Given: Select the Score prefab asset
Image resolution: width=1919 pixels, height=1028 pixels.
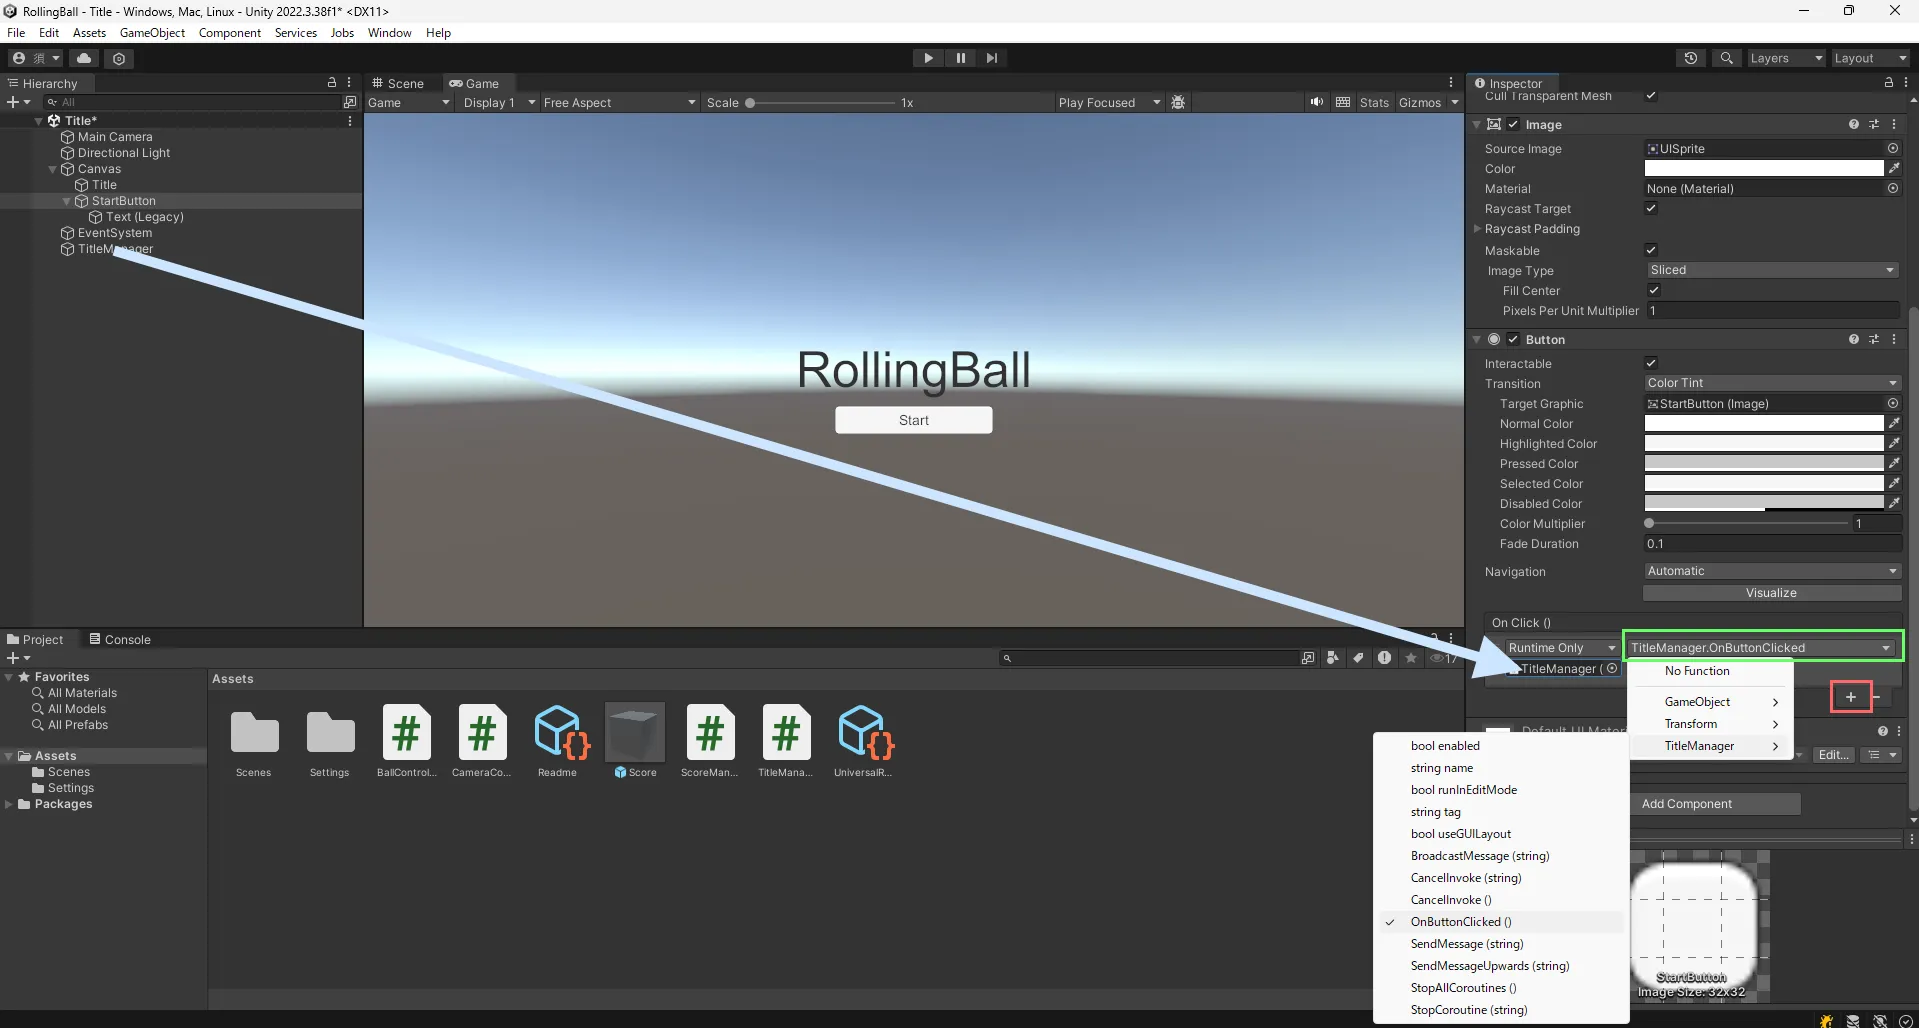Looking at the screenshot, I should pyautogui.click(x=634, y=740).
